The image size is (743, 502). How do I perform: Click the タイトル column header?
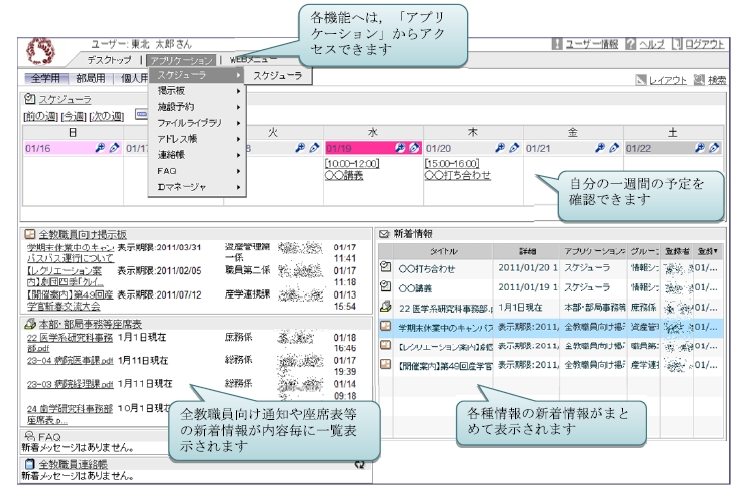point(444,251)
